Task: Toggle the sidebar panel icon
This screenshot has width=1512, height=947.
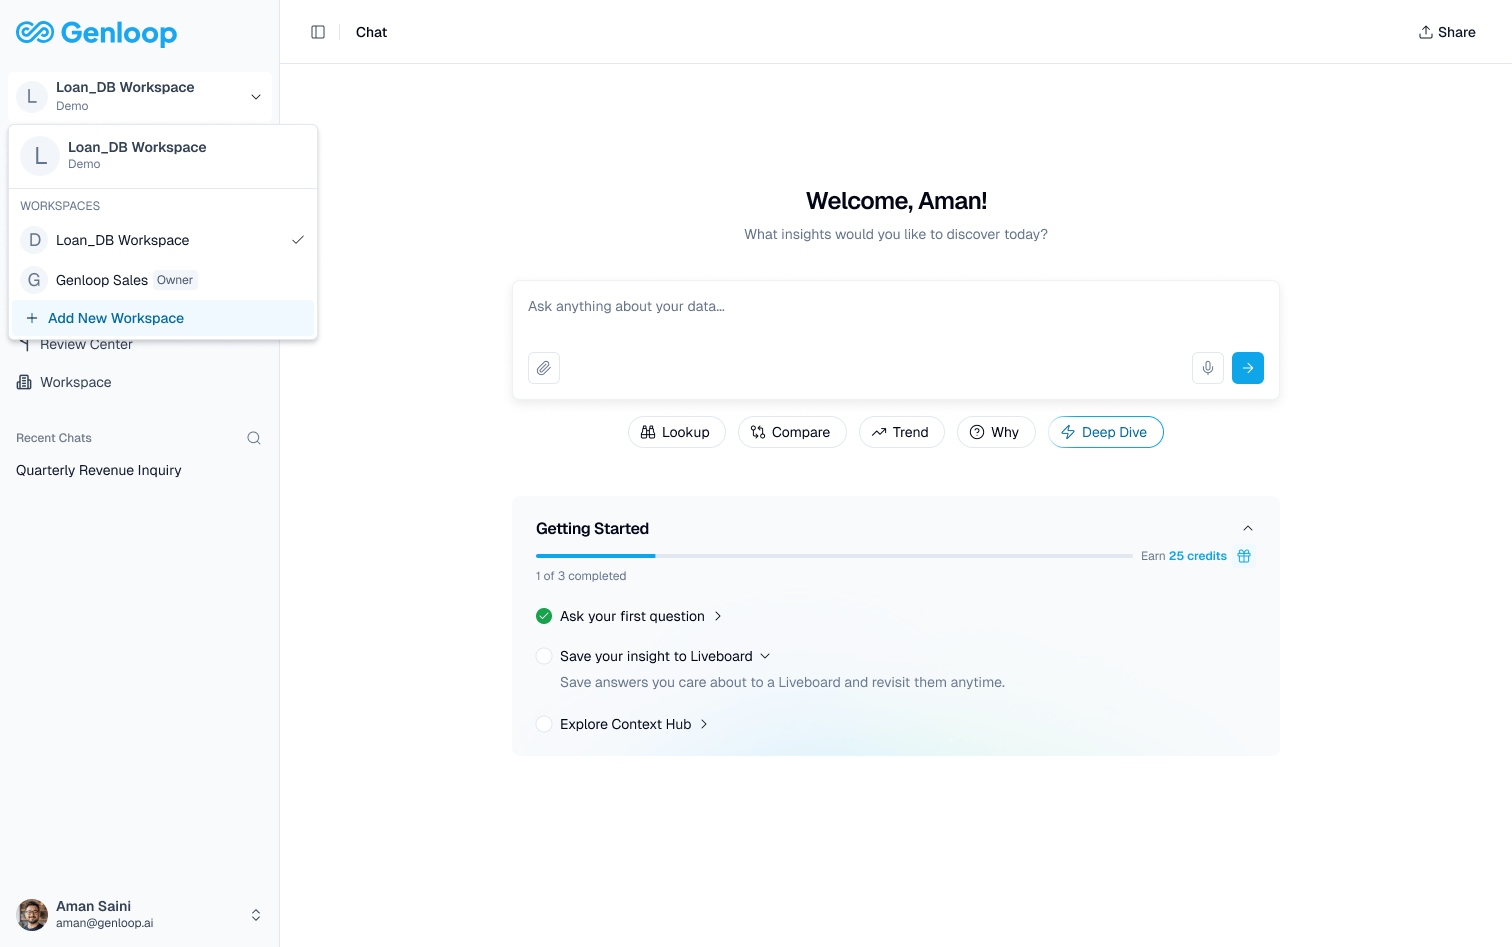Action: coord(318,32)
